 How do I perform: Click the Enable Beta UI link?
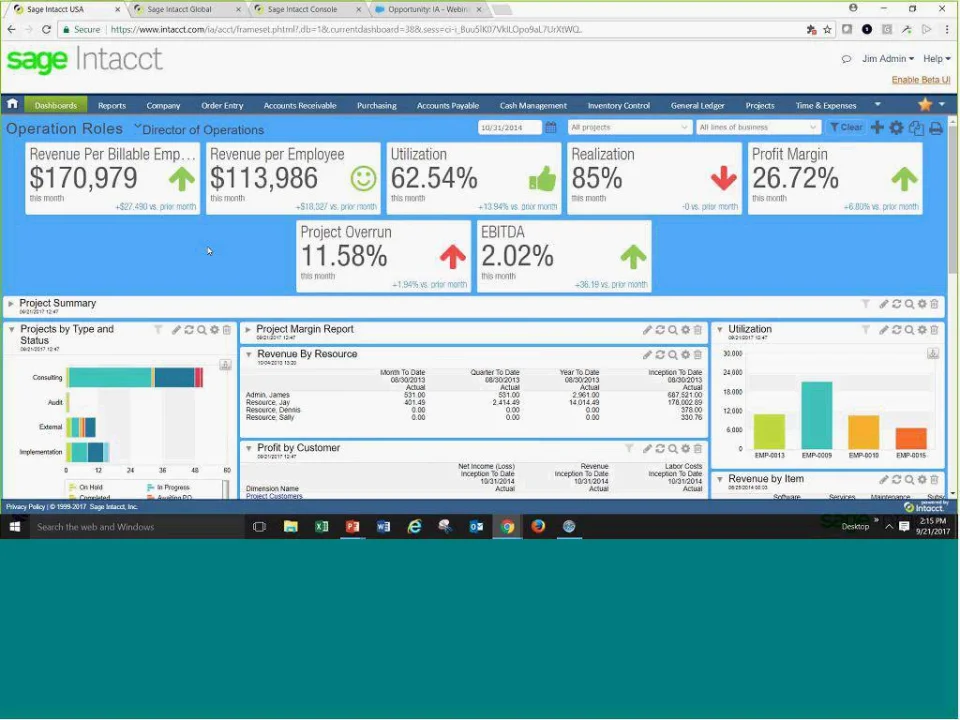920,80
